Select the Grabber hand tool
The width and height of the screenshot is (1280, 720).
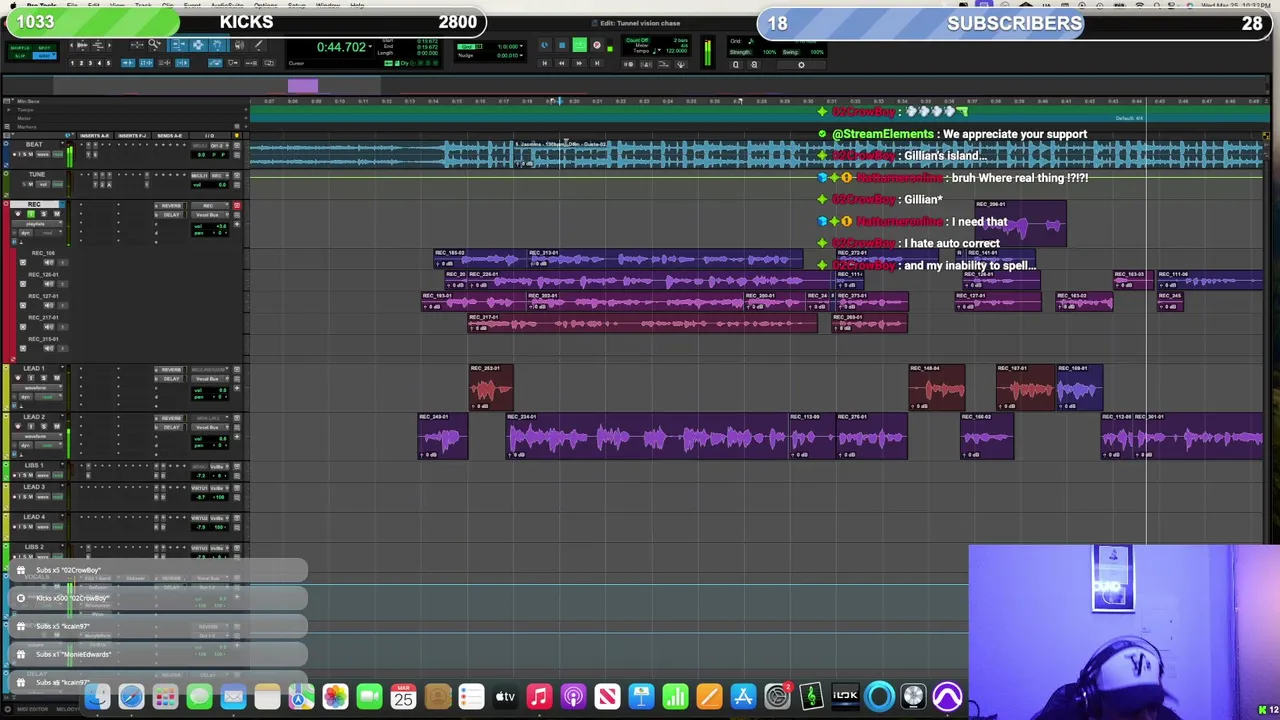click(218, 45)
